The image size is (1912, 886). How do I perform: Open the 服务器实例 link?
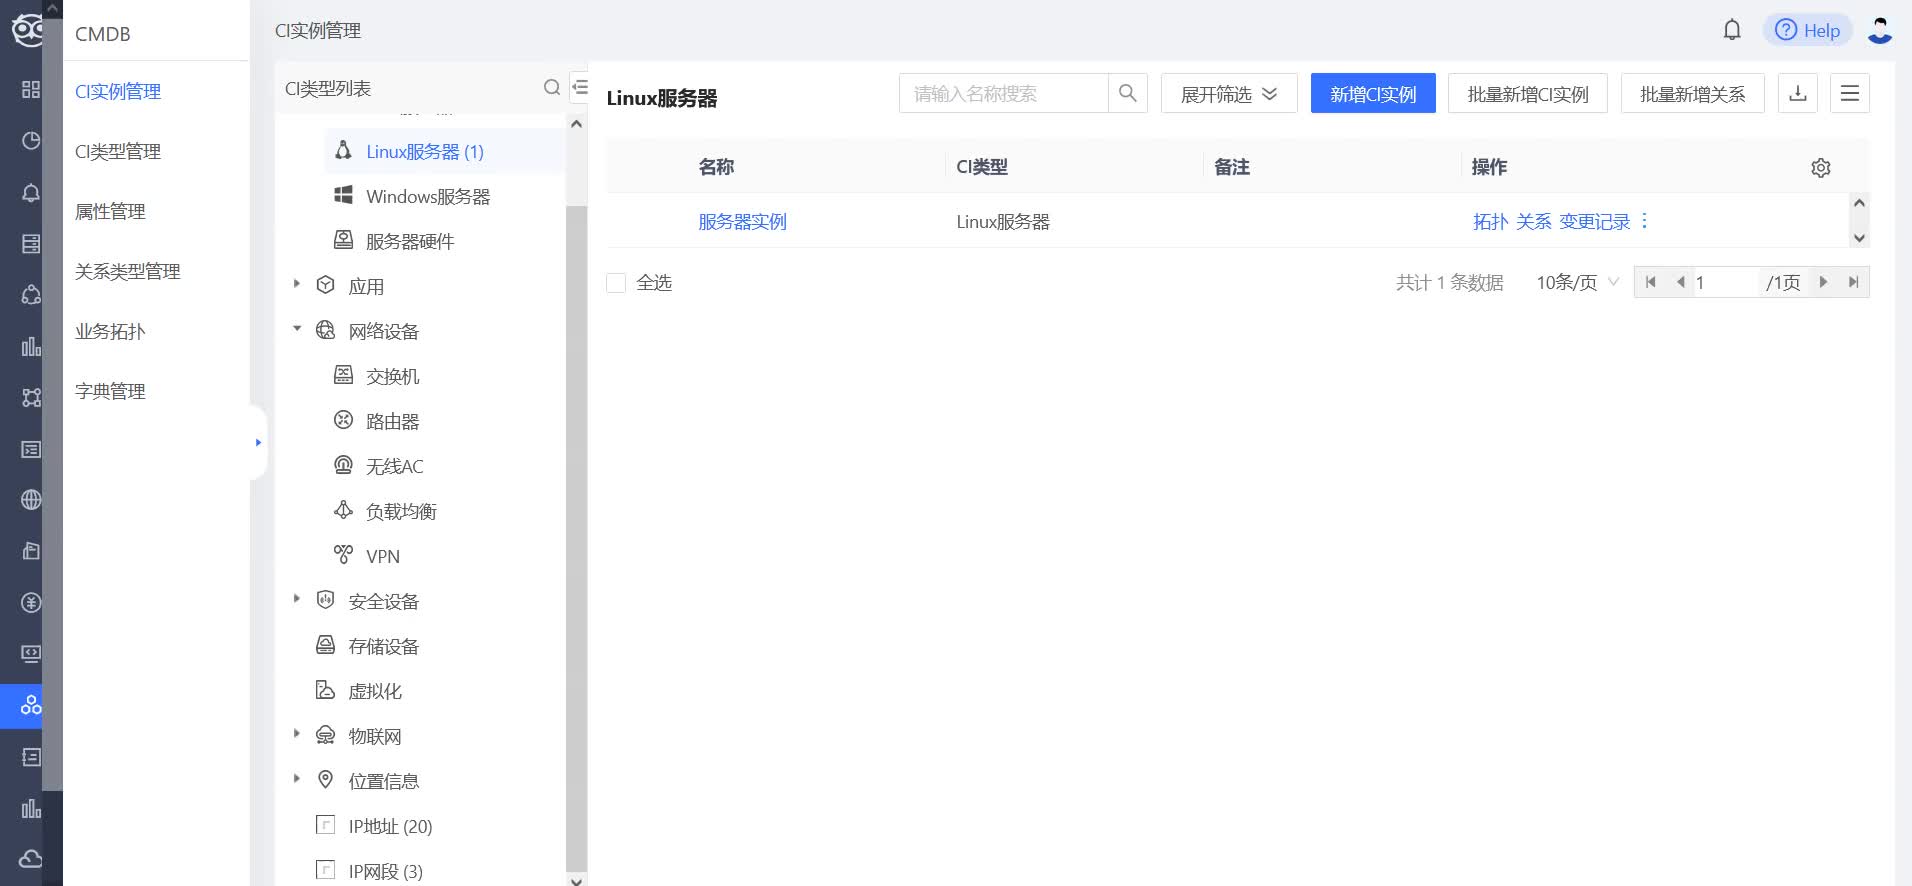742,222
